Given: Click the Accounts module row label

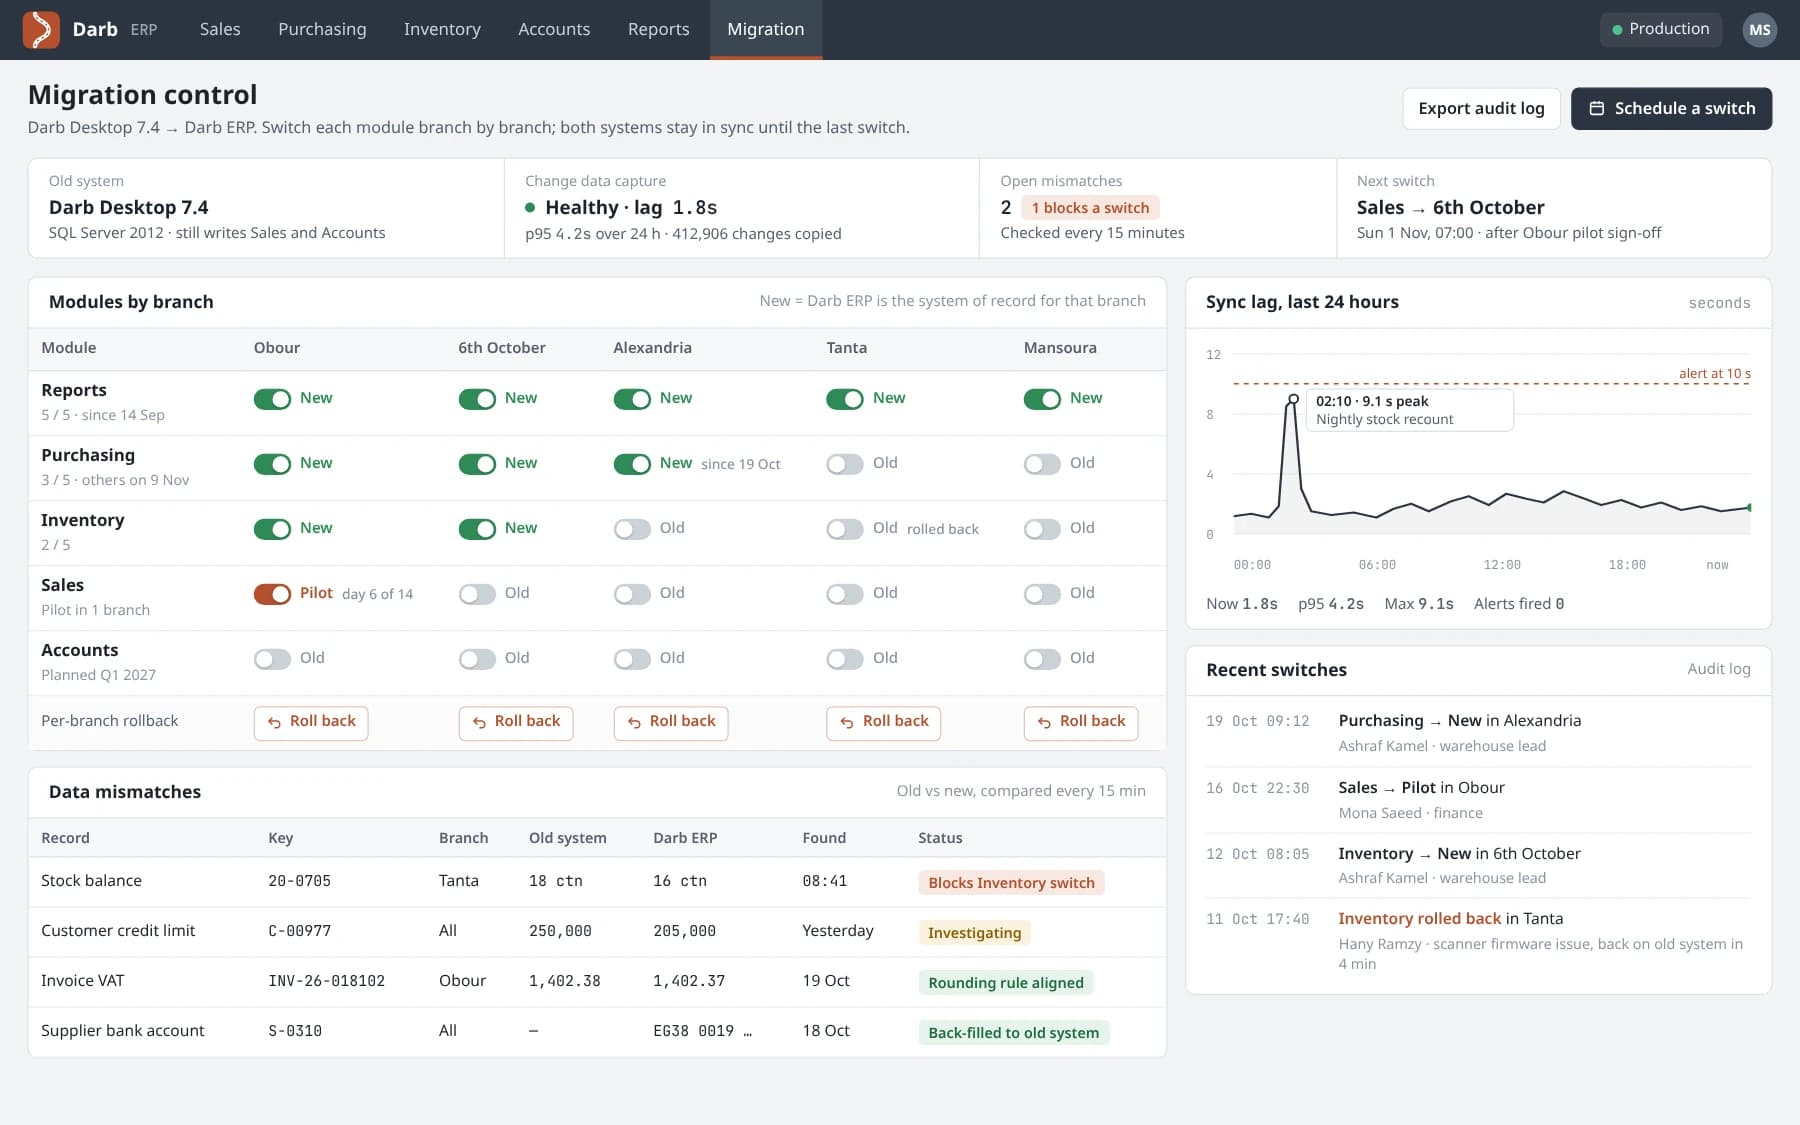Looking at the screenshot, I should [79, 650].
